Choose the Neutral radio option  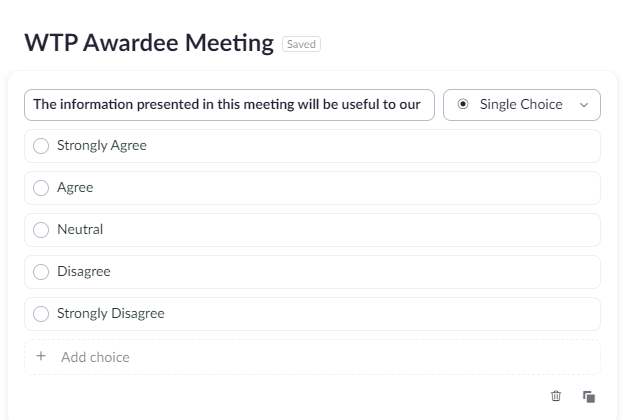[41, 230]
